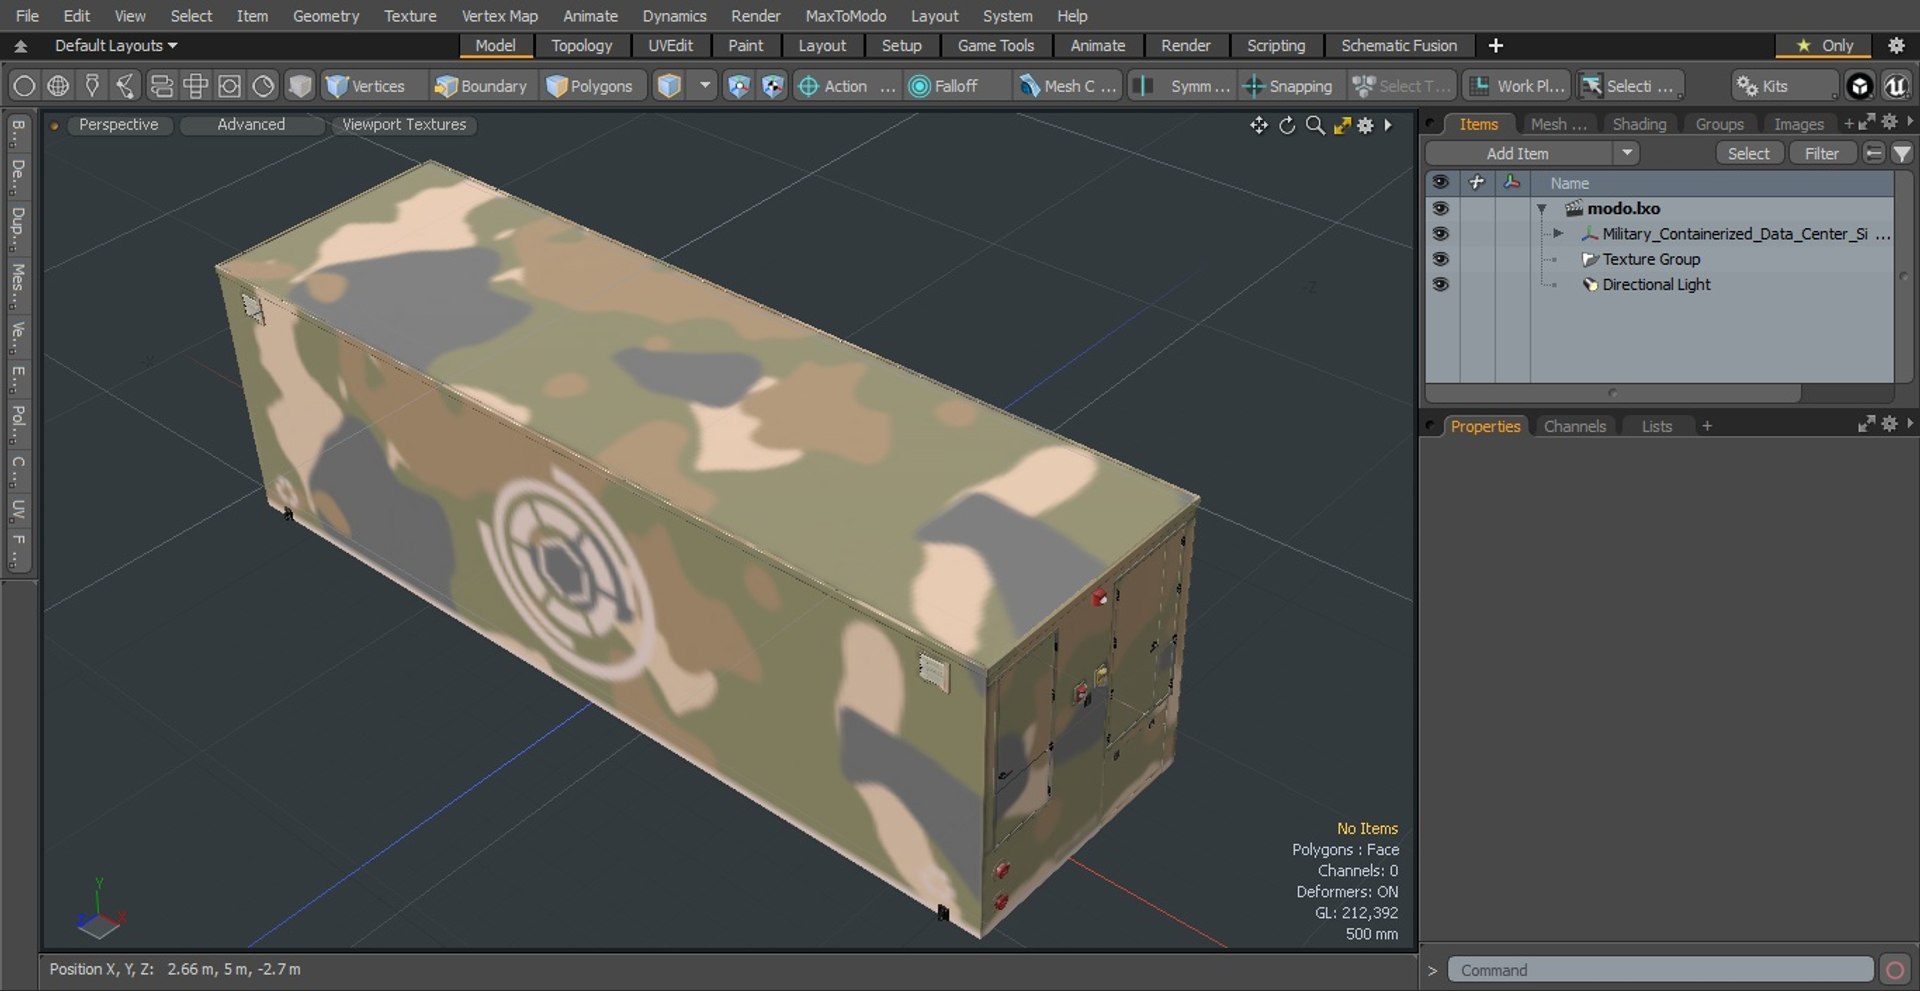Open the Unreal Engine bridge icon
This screenshot has width=1920, height=991.
(x=1895, y=86)
